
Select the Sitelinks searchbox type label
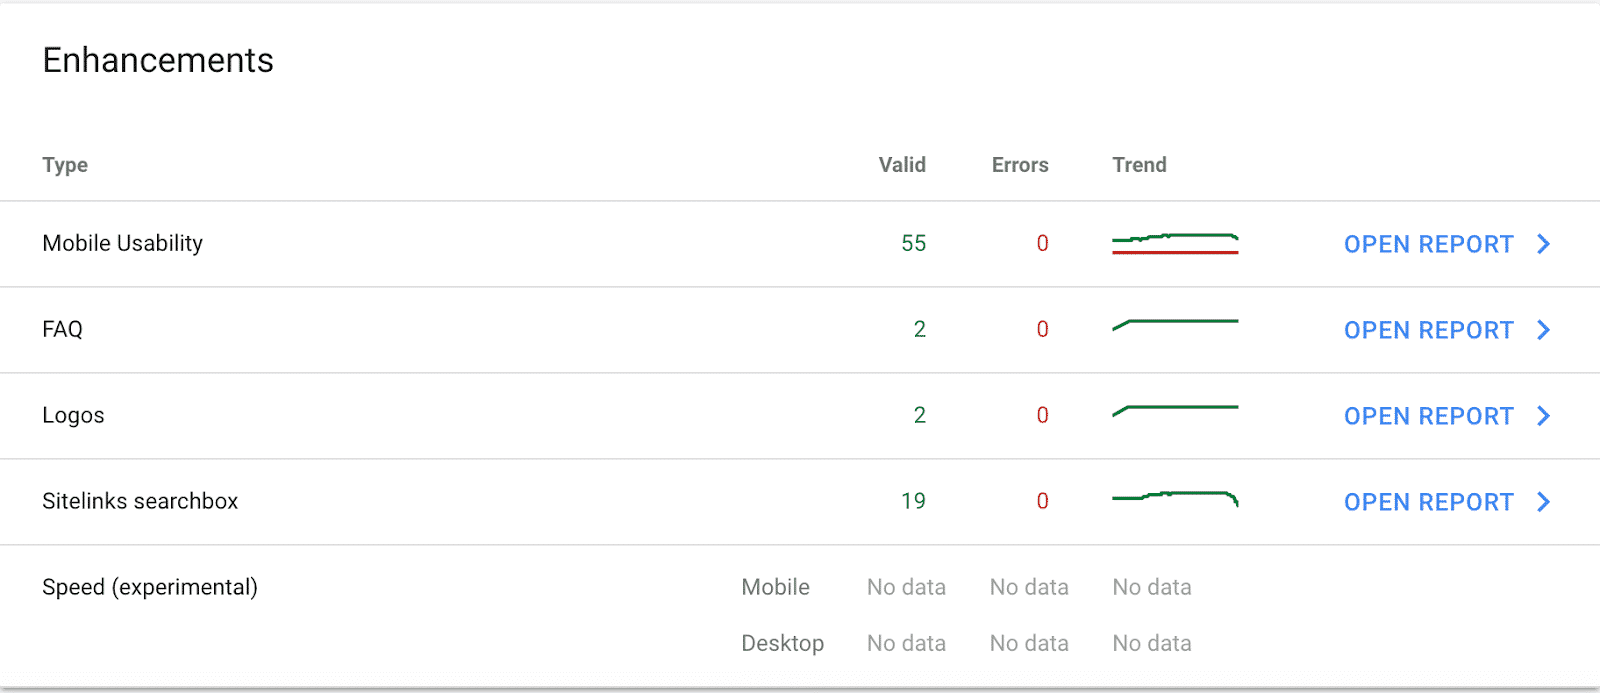click(140, 501)
